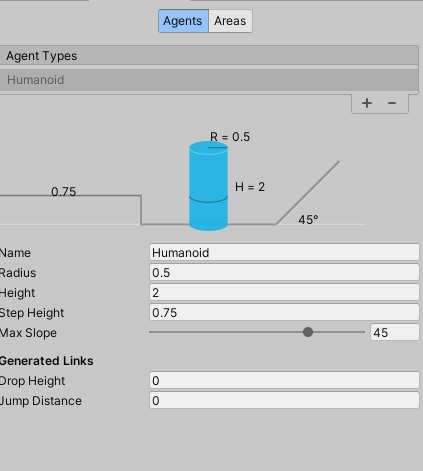The width and height of the screenshot is (423, 471).
Task: Click the 45° slope diagram label
Action: pyautogui.click(x=308, y=220)
